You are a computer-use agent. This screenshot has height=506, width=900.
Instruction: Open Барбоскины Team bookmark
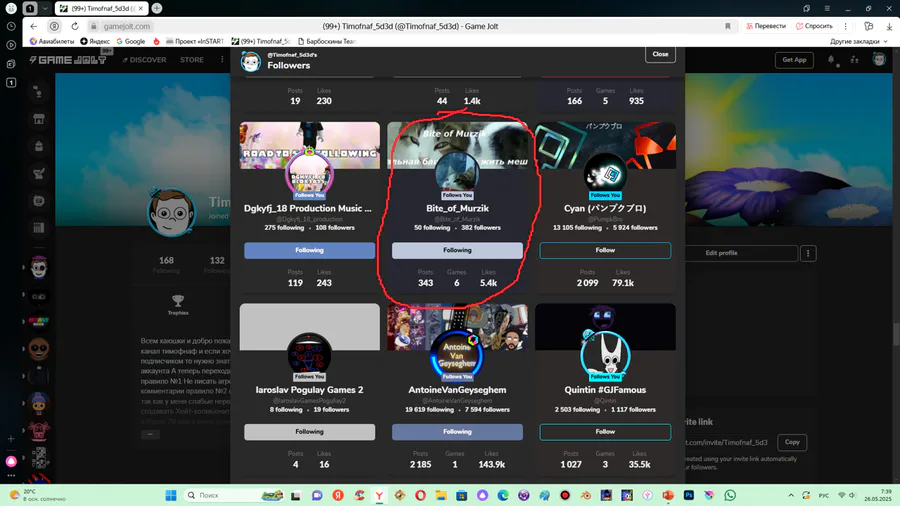click(326, 41)
